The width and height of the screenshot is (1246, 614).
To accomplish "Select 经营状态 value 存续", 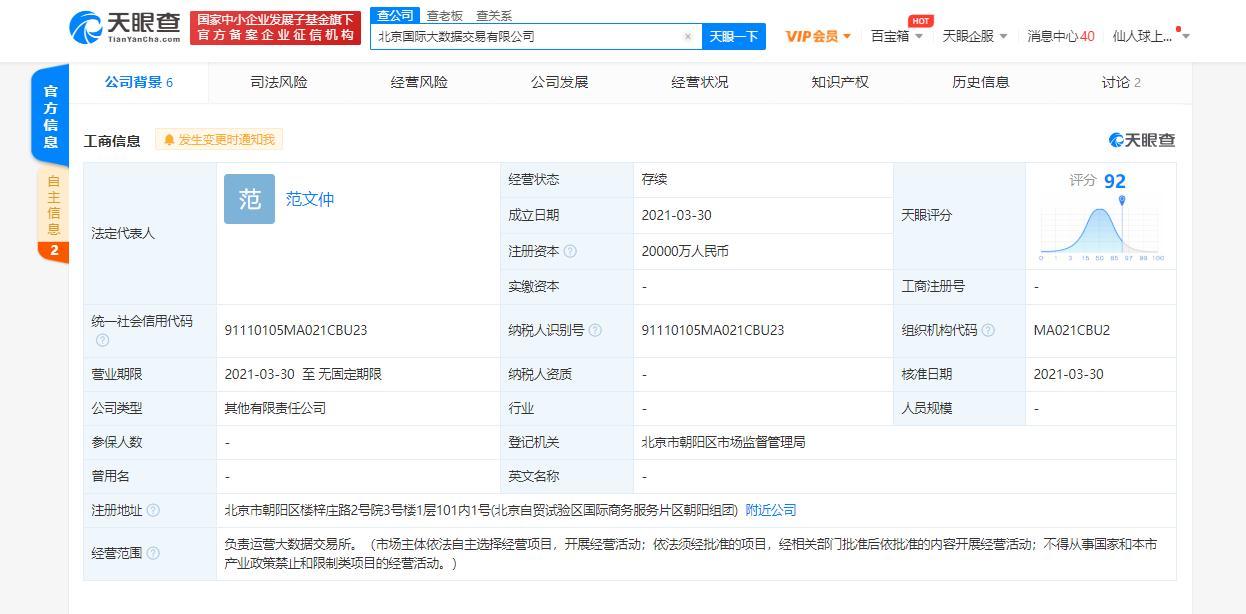I will coord(654,180).
